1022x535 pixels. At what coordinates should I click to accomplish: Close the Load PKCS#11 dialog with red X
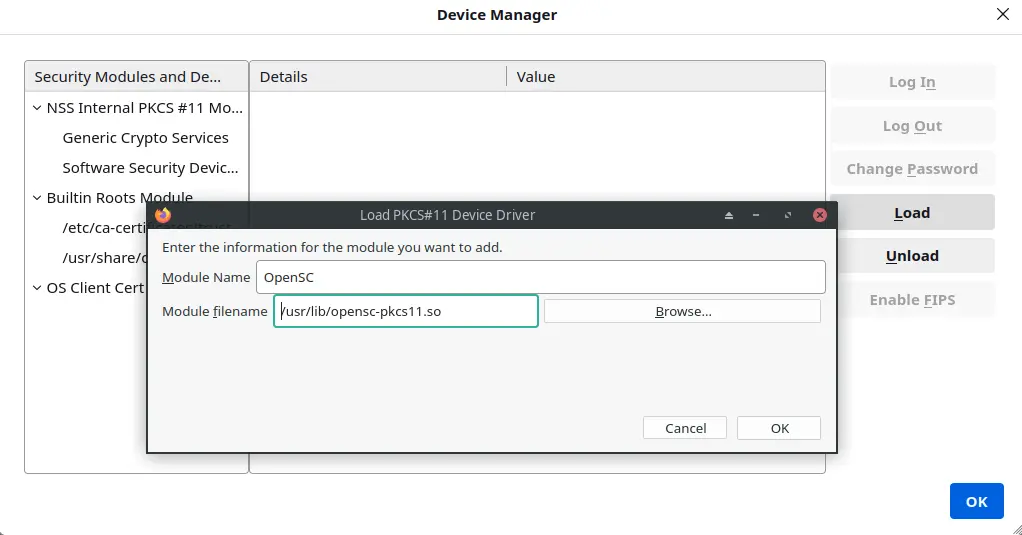click(x=820, y=215)
